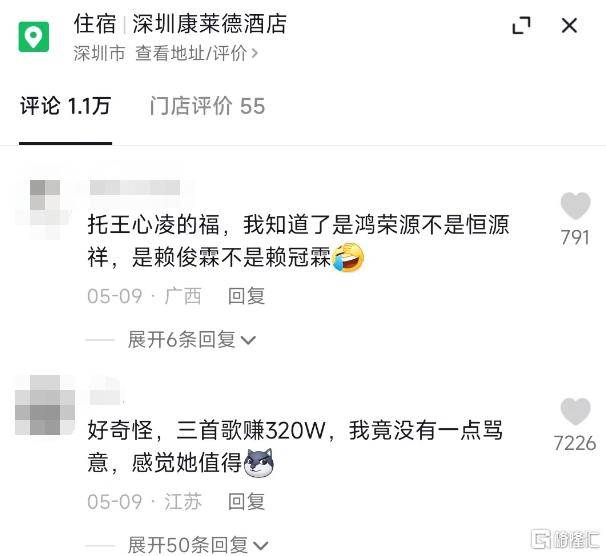Reply to the 江苏 comment
Image resolution: width=606 pixels, height=556 pixels.
(246, 502)
